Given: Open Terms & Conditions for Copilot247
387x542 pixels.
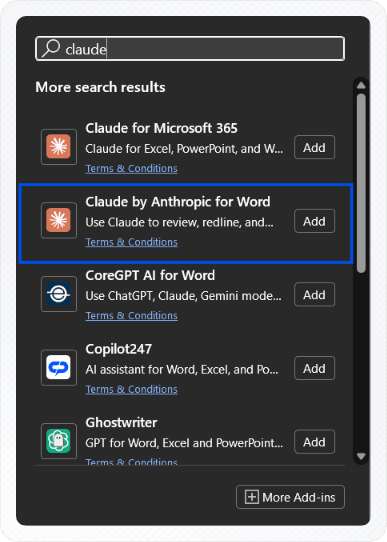Looking at the screenshot, I should (x=132, y=389).
